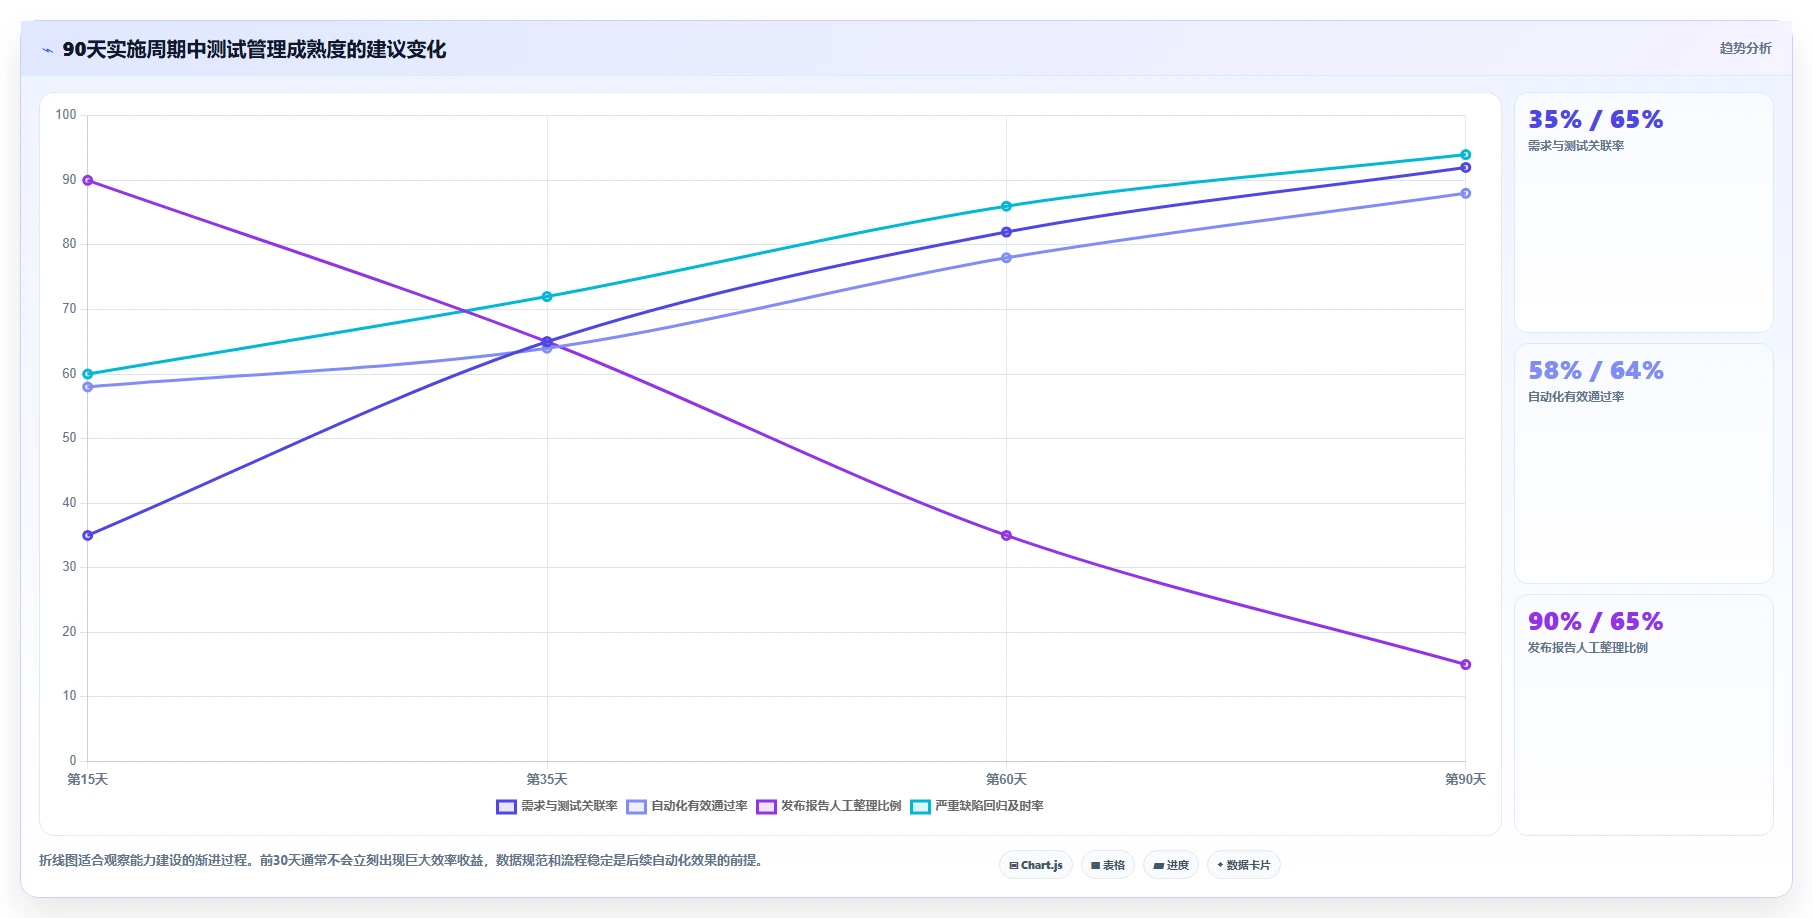The width and height of the screenshot is (1813, 918).
Task: Click the 进度 tag pill
Action: 1171,865
